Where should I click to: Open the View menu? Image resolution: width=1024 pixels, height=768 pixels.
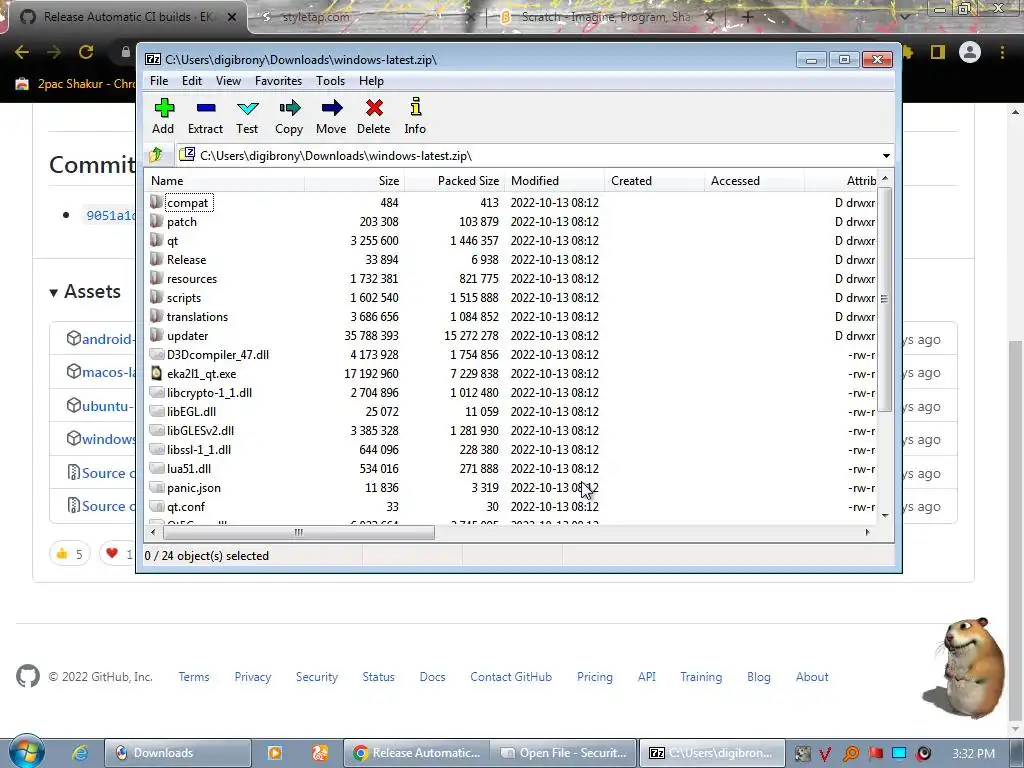click(x=228, y=80)
